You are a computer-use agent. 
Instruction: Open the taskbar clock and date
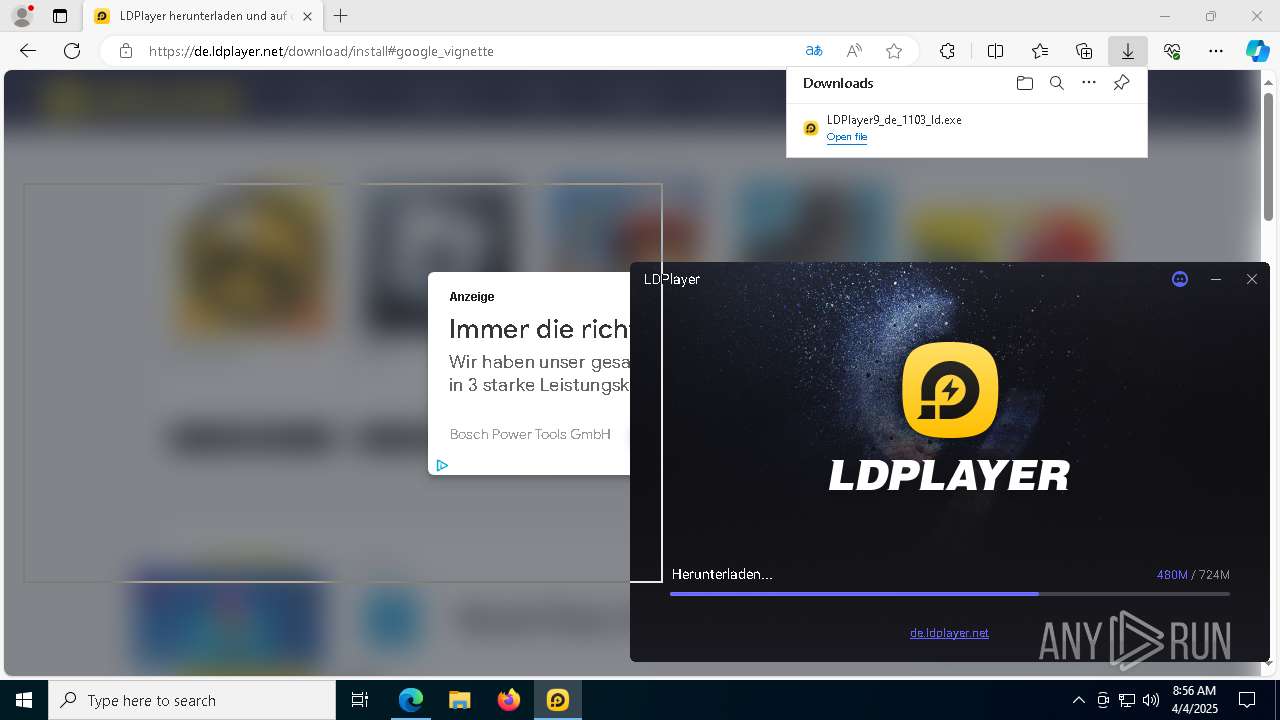point(1193,700)
